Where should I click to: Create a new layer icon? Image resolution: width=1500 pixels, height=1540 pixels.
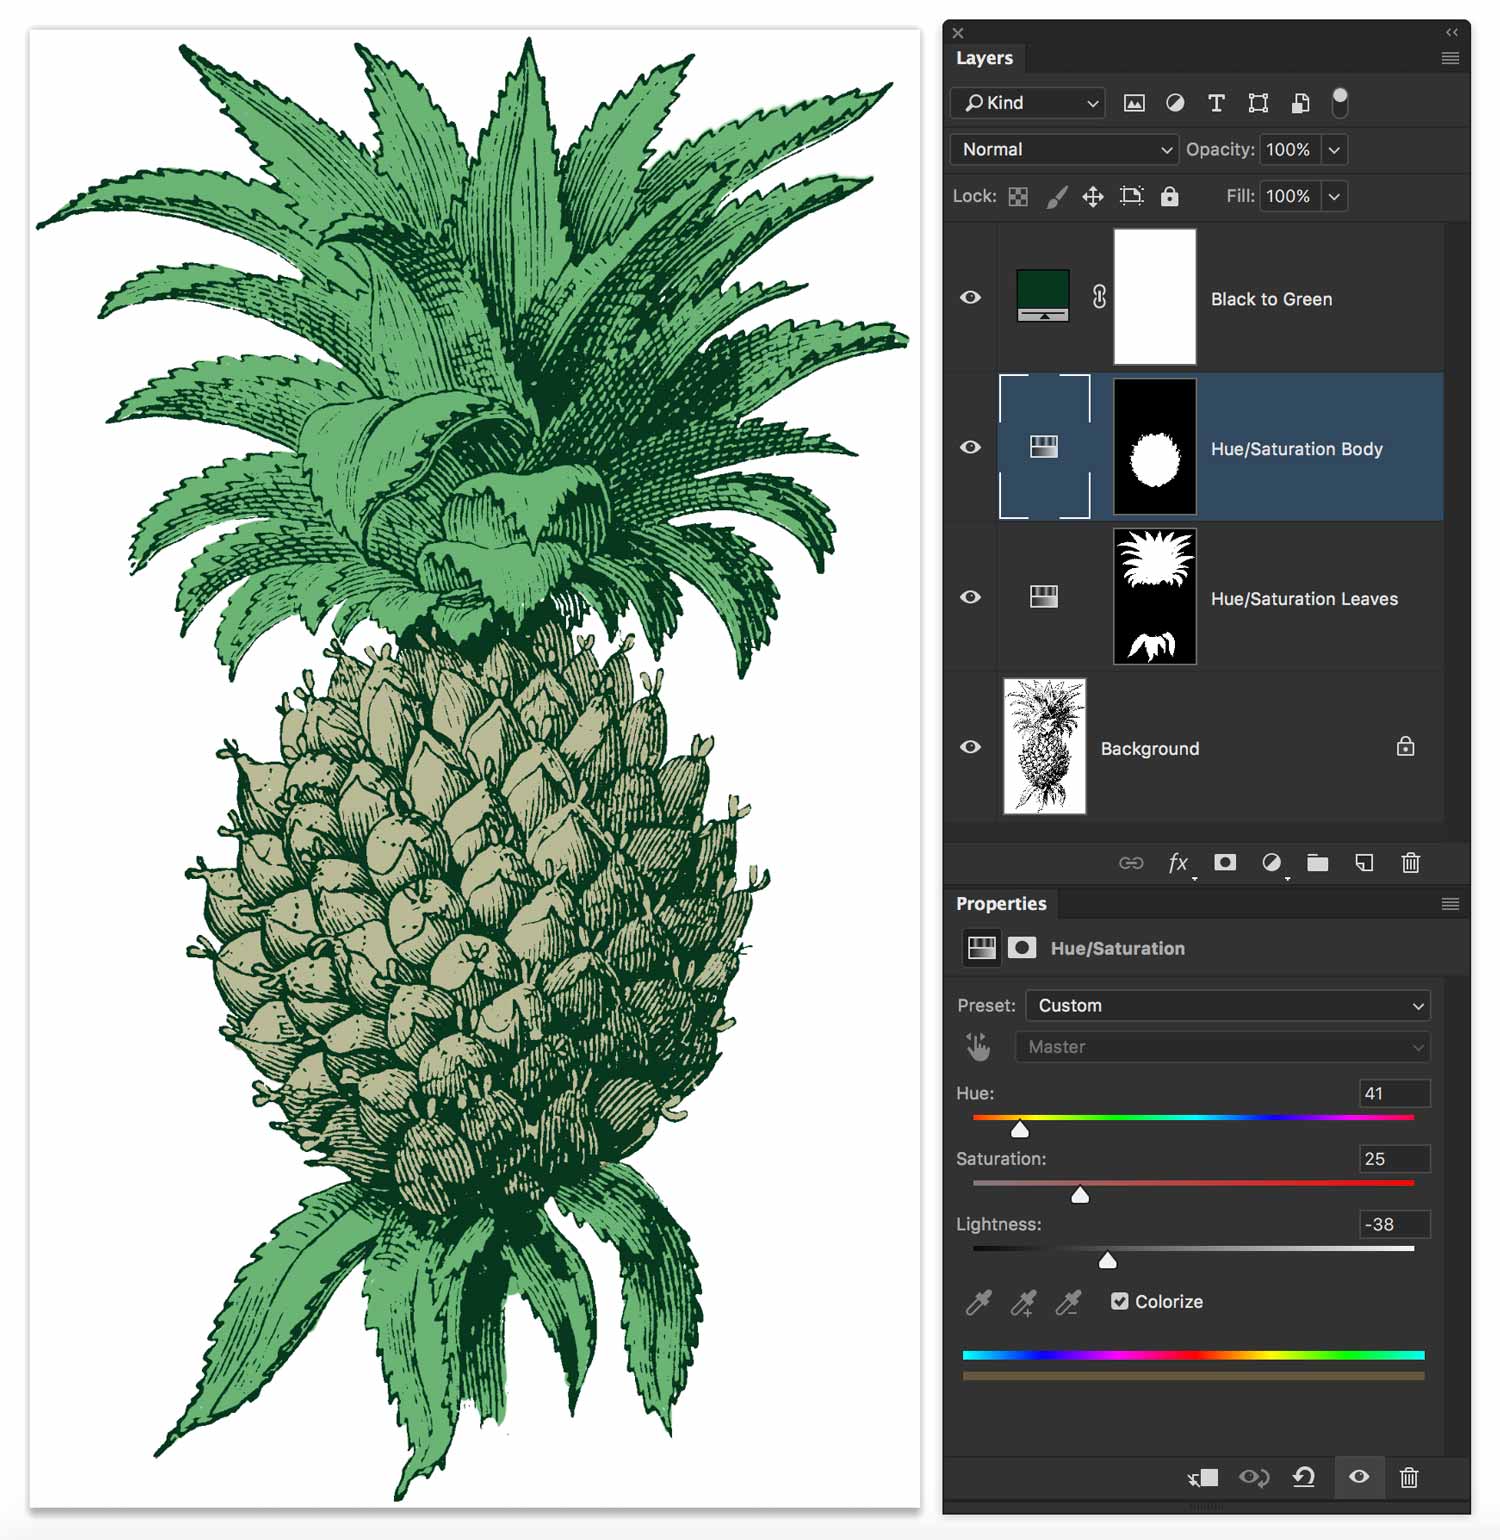click(1364, 862)
